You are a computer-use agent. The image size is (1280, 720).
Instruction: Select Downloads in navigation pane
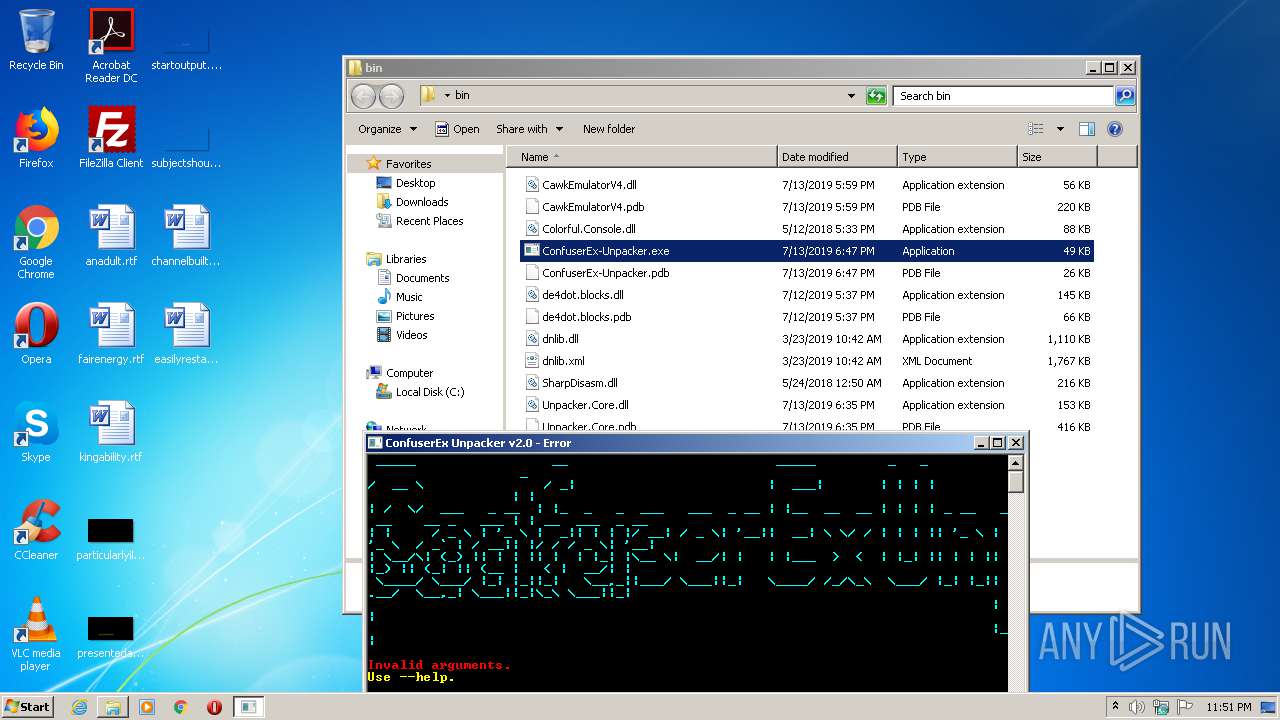421,202
